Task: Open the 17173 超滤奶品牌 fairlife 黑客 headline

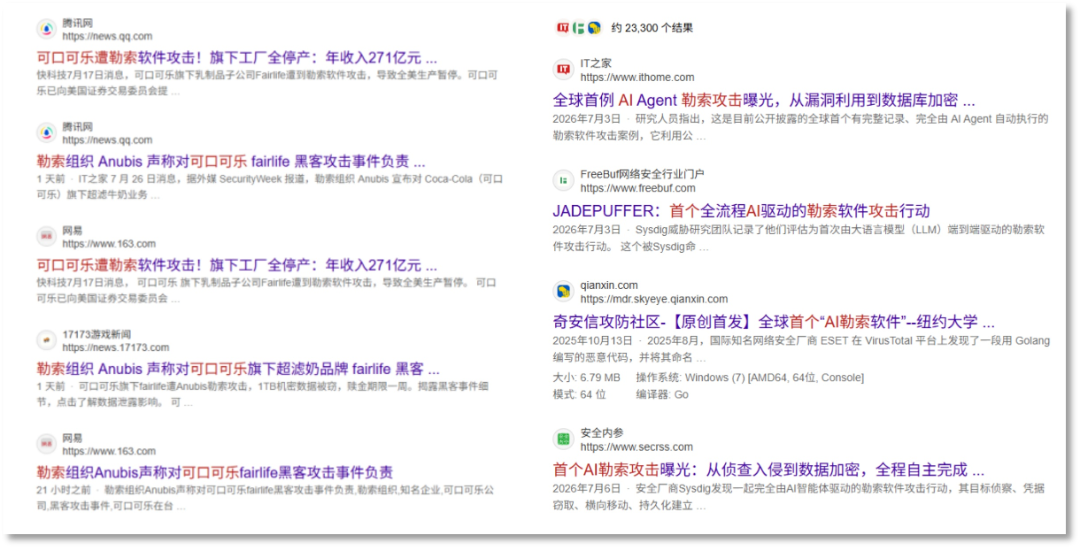Action: pos(238,368)
